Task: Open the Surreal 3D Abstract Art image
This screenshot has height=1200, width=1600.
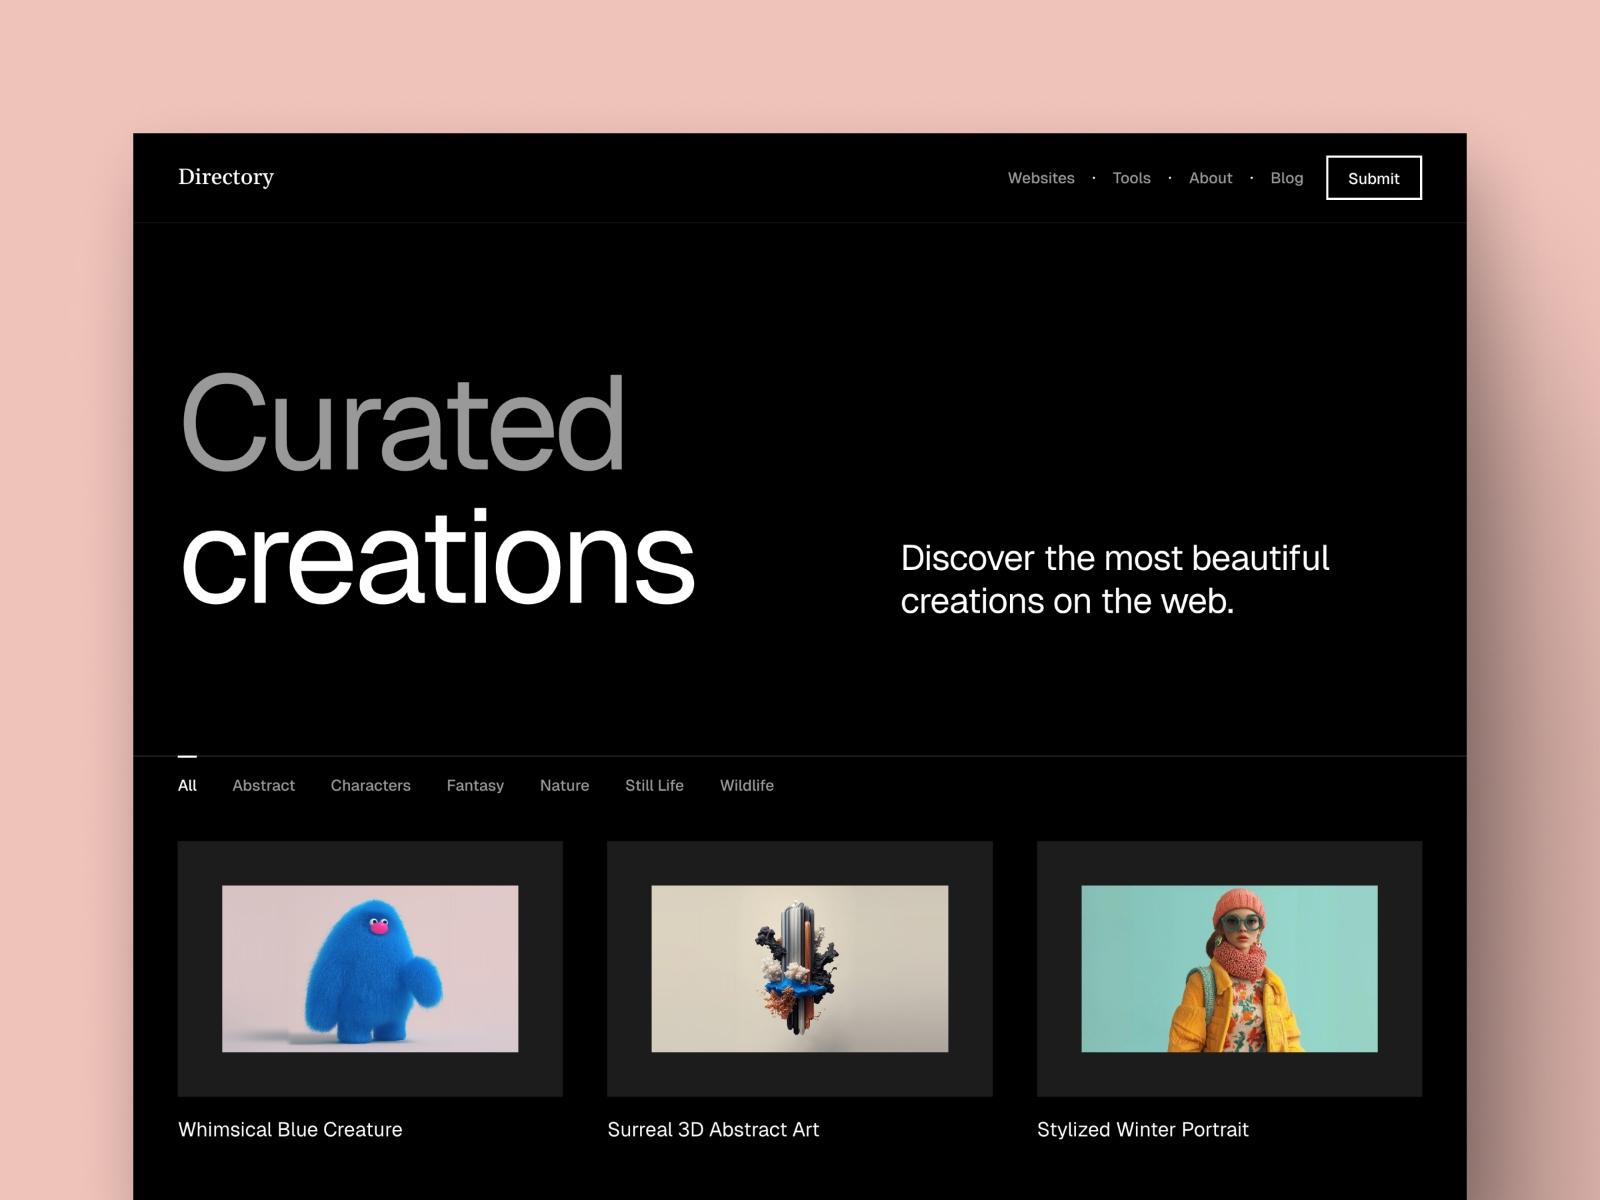Action: pyautogui.click(x=799, y=970)
